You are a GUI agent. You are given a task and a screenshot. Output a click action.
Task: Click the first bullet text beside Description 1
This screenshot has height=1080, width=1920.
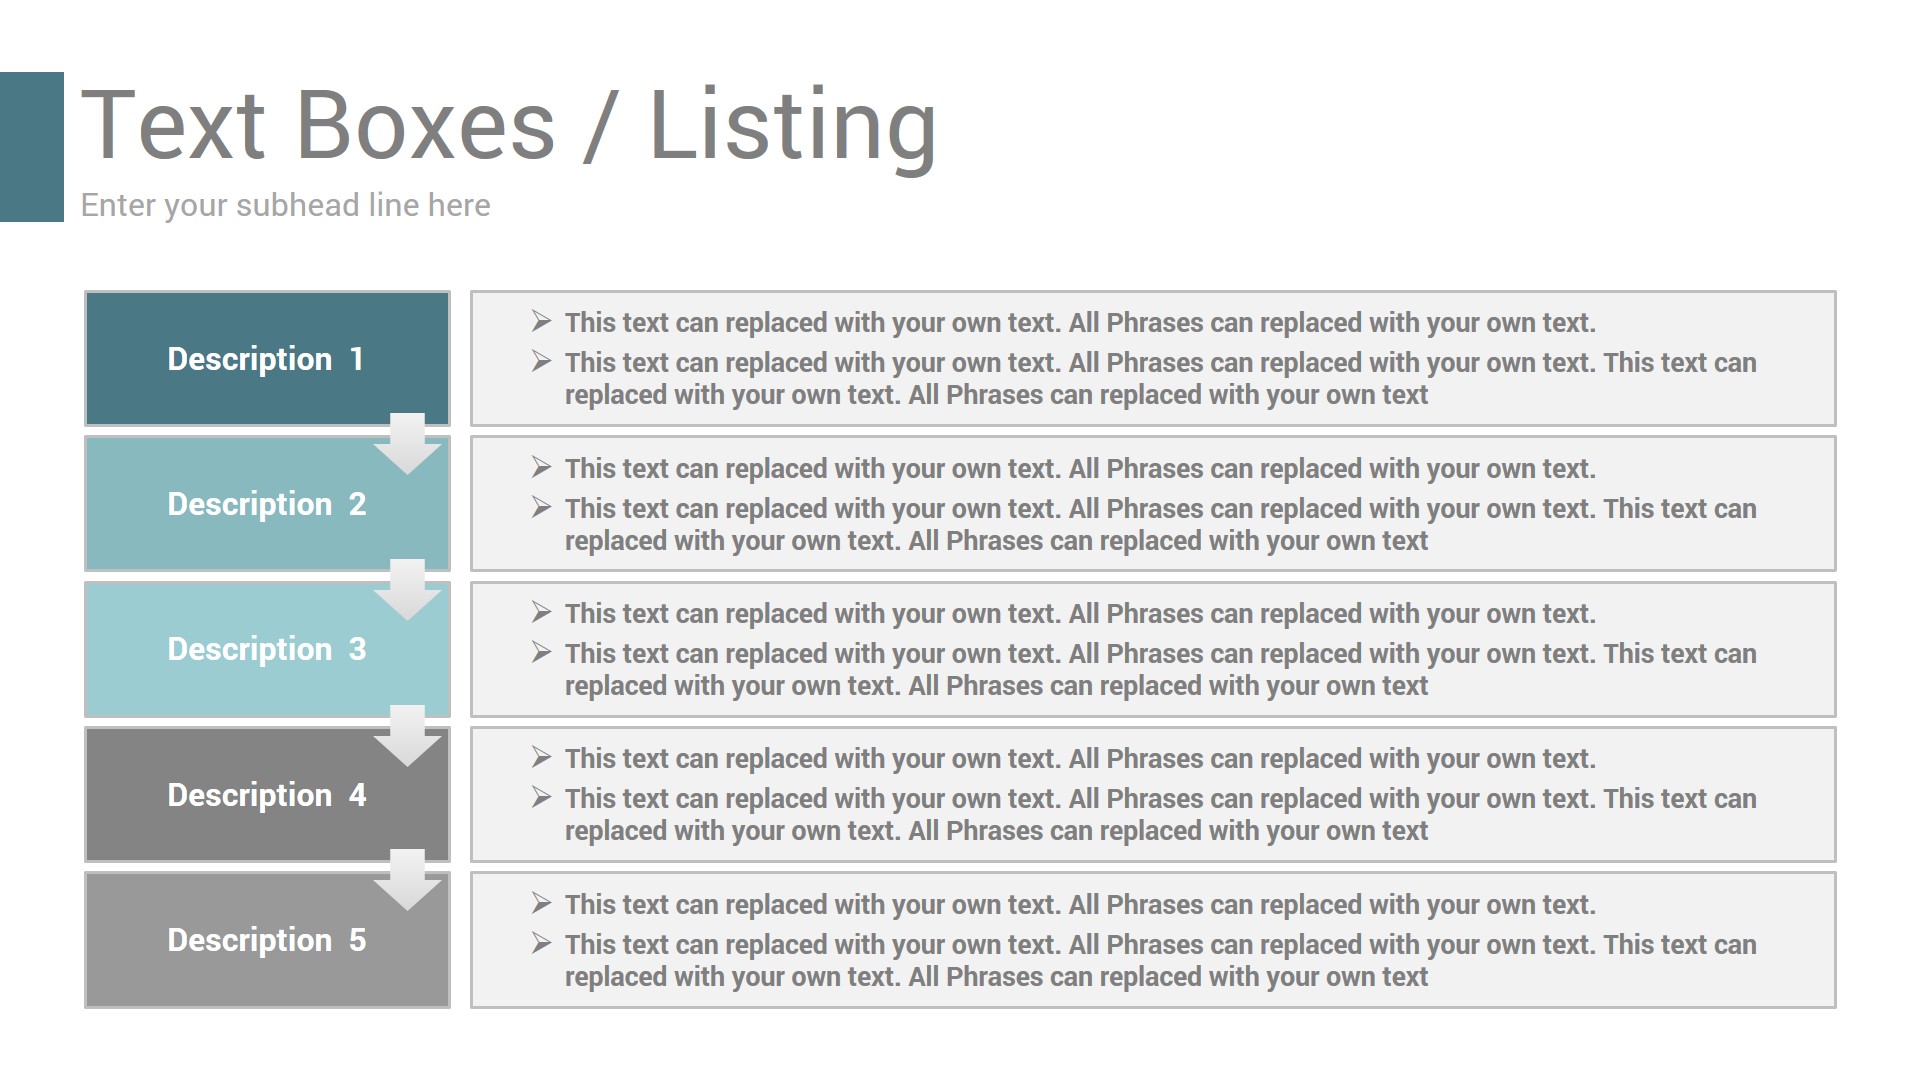[x=1080, y=323]
